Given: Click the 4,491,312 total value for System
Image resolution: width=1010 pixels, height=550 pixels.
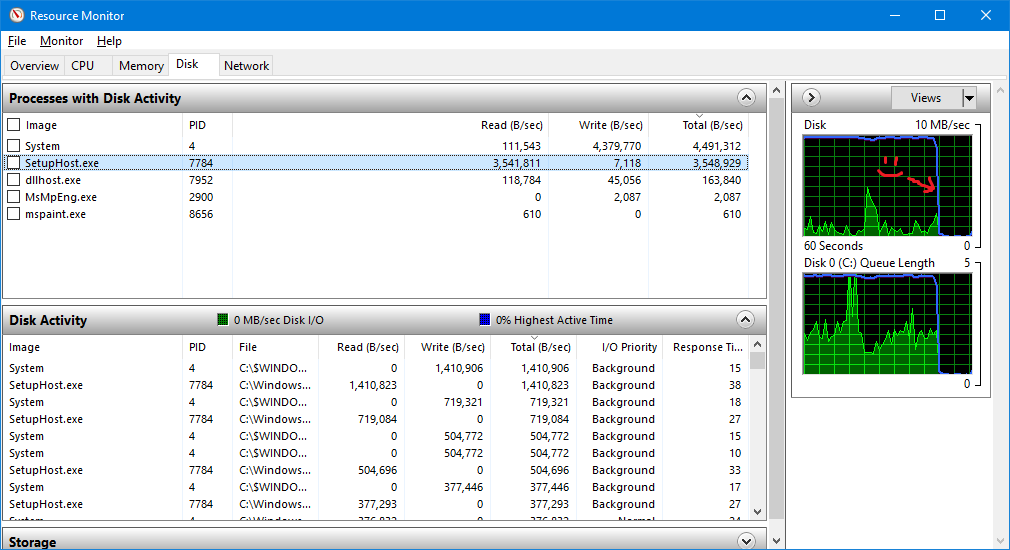Looking at the screenshot, I should pyautogui.click(x=717, y=146).
